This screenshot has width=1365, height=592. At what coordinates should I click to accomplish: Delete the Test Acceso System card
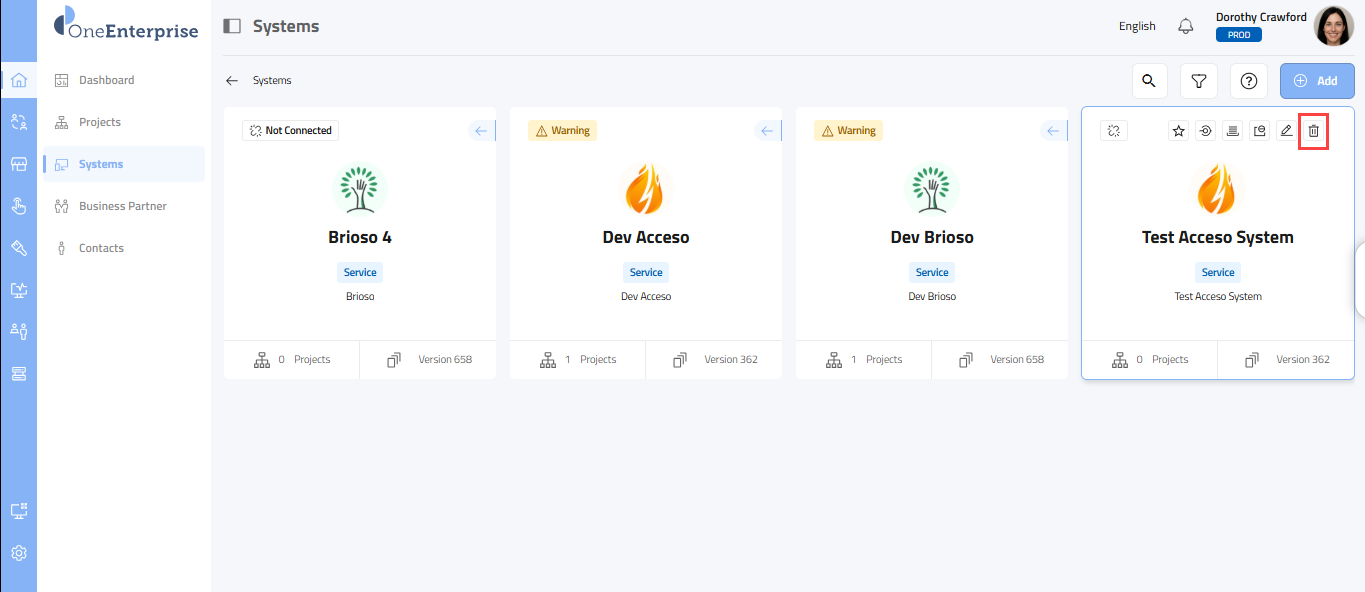click(x=1313, y=131)
